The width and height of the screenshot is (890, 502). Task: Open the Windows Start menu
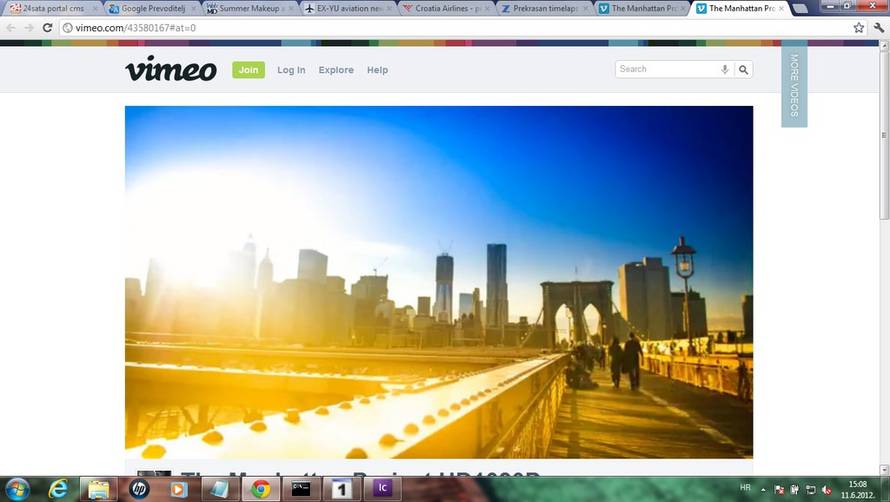click(17, 489)
